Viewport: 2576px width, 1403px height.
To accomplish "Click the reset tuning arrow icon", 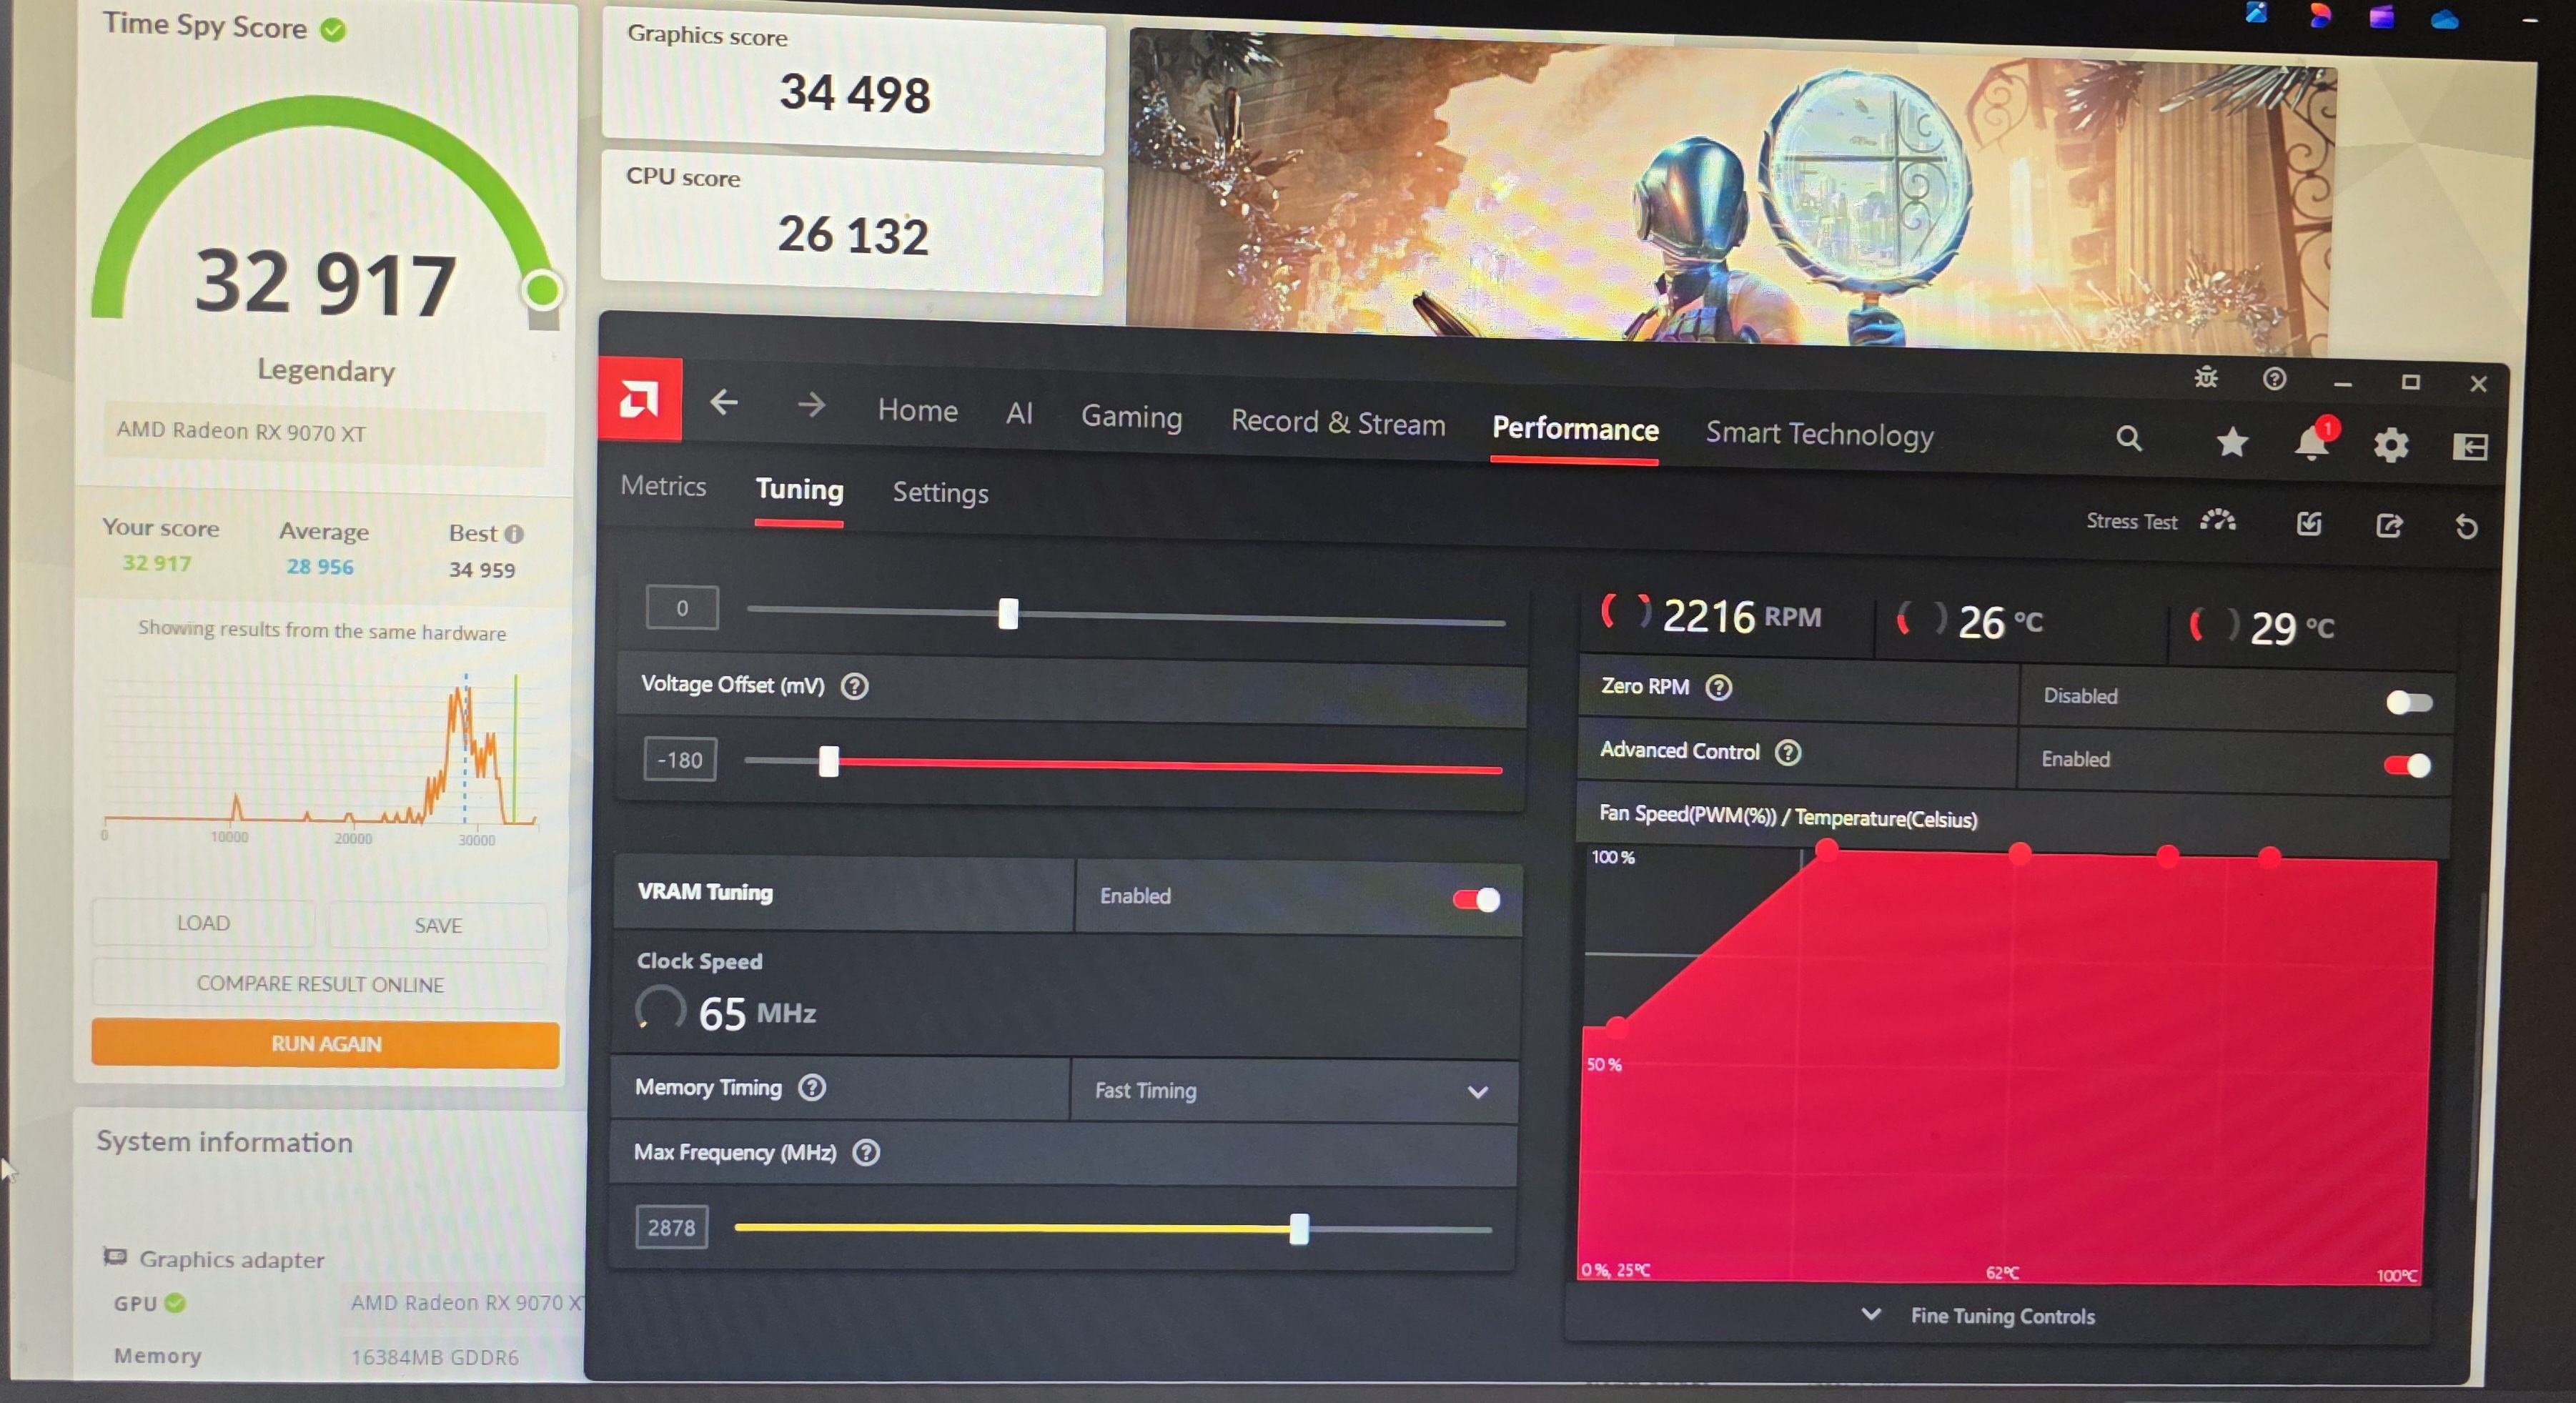I will tap(2466, 526).
